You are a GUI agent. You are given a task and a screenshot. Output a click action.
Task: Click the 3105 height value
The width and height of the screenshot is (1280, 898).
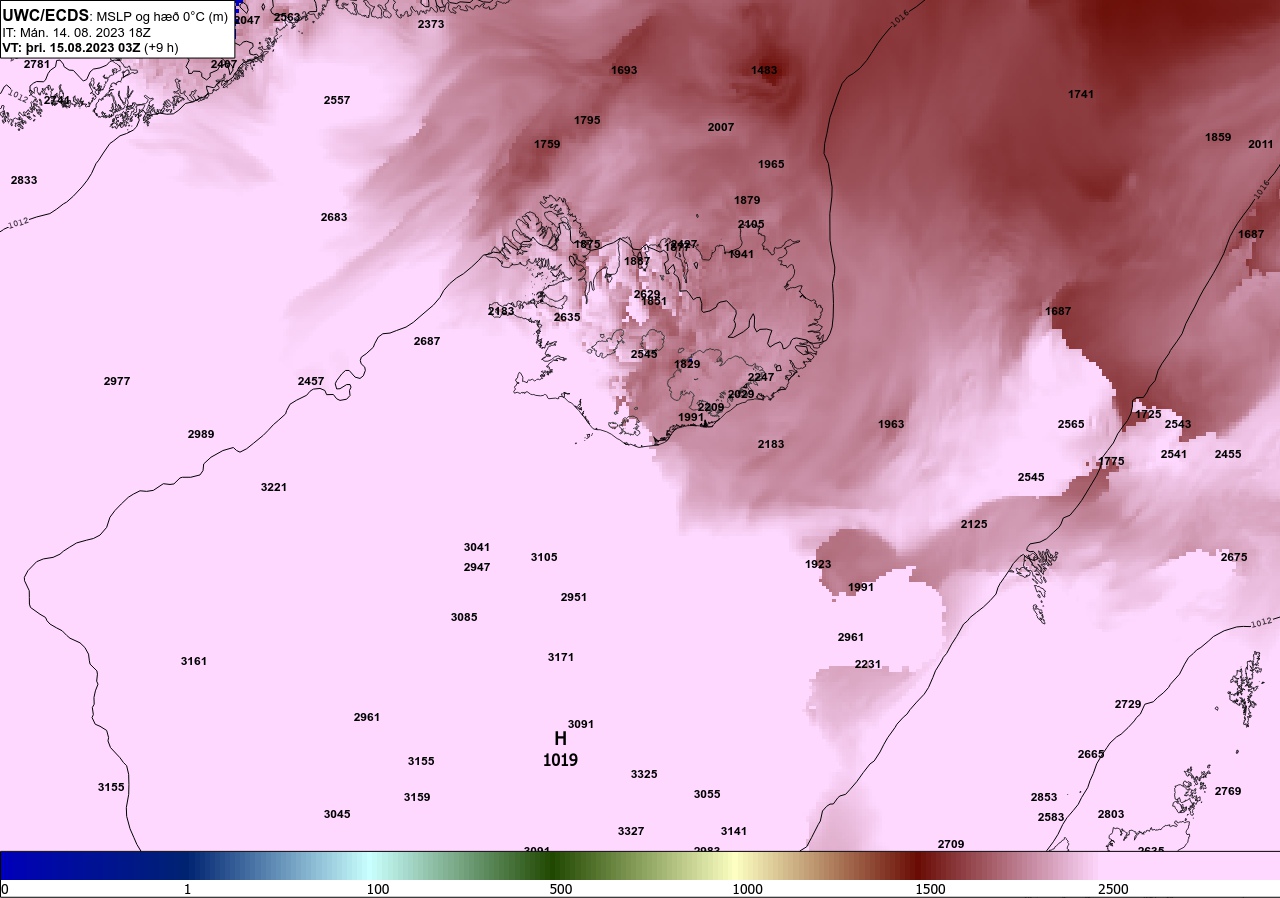click(544, 557)
